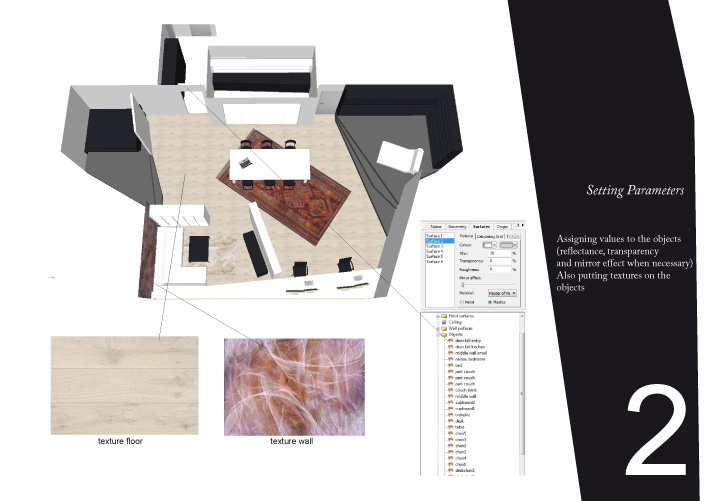Switch to the Geometry tab
709x501 pixels.
pyautogui.click(x=457, y=227)
